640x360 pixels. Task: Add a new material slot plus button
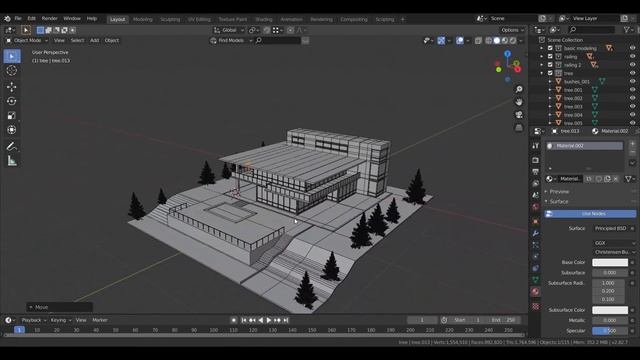pyautogui.click(x=632, y=144)
